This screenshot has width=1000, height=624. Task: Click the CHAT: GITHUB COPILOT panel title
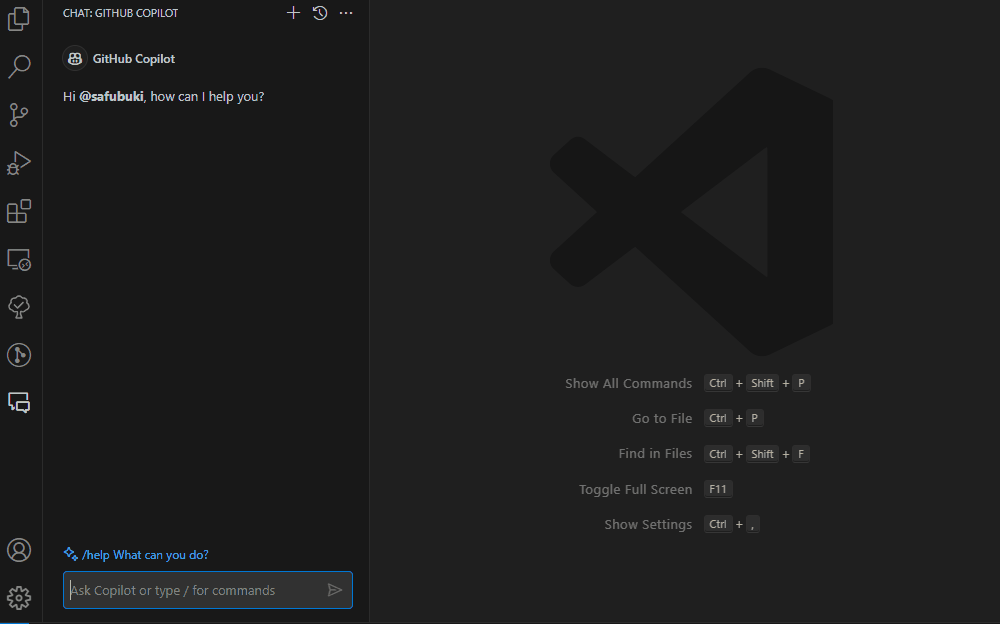click(121, 13)
